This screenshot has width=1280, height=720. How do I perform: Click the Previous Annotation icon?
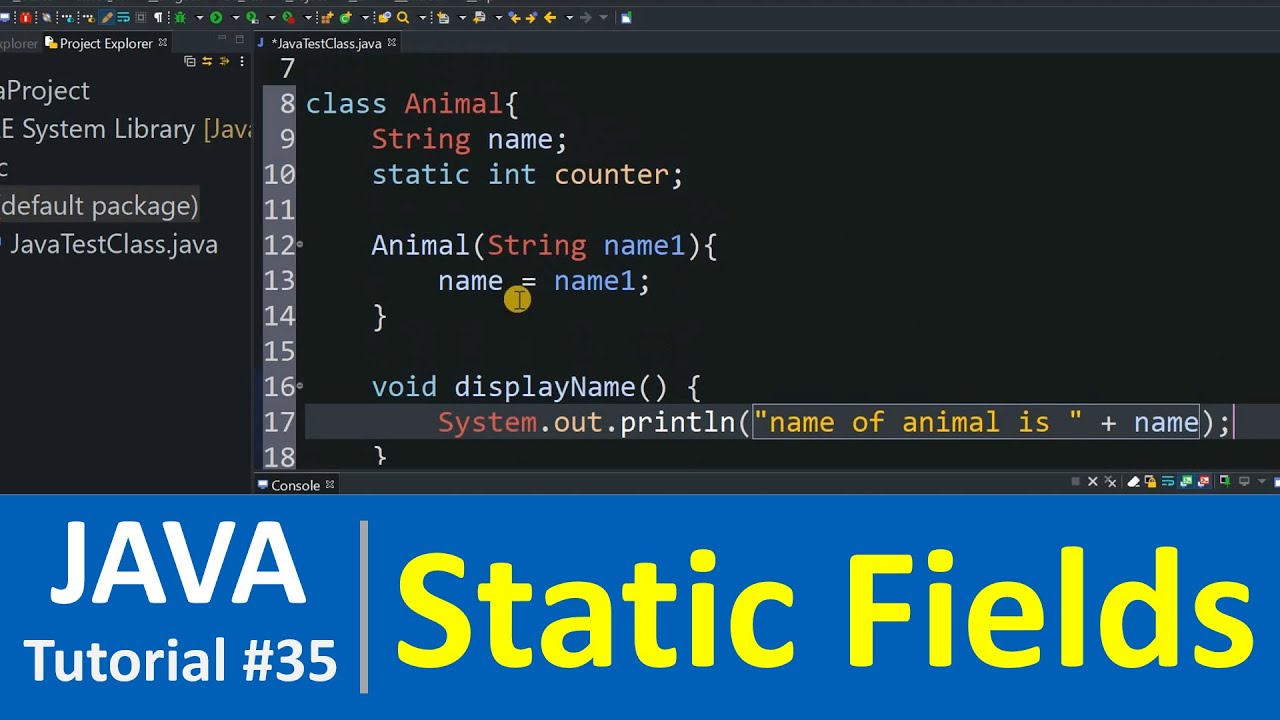[x=479, y=18]
